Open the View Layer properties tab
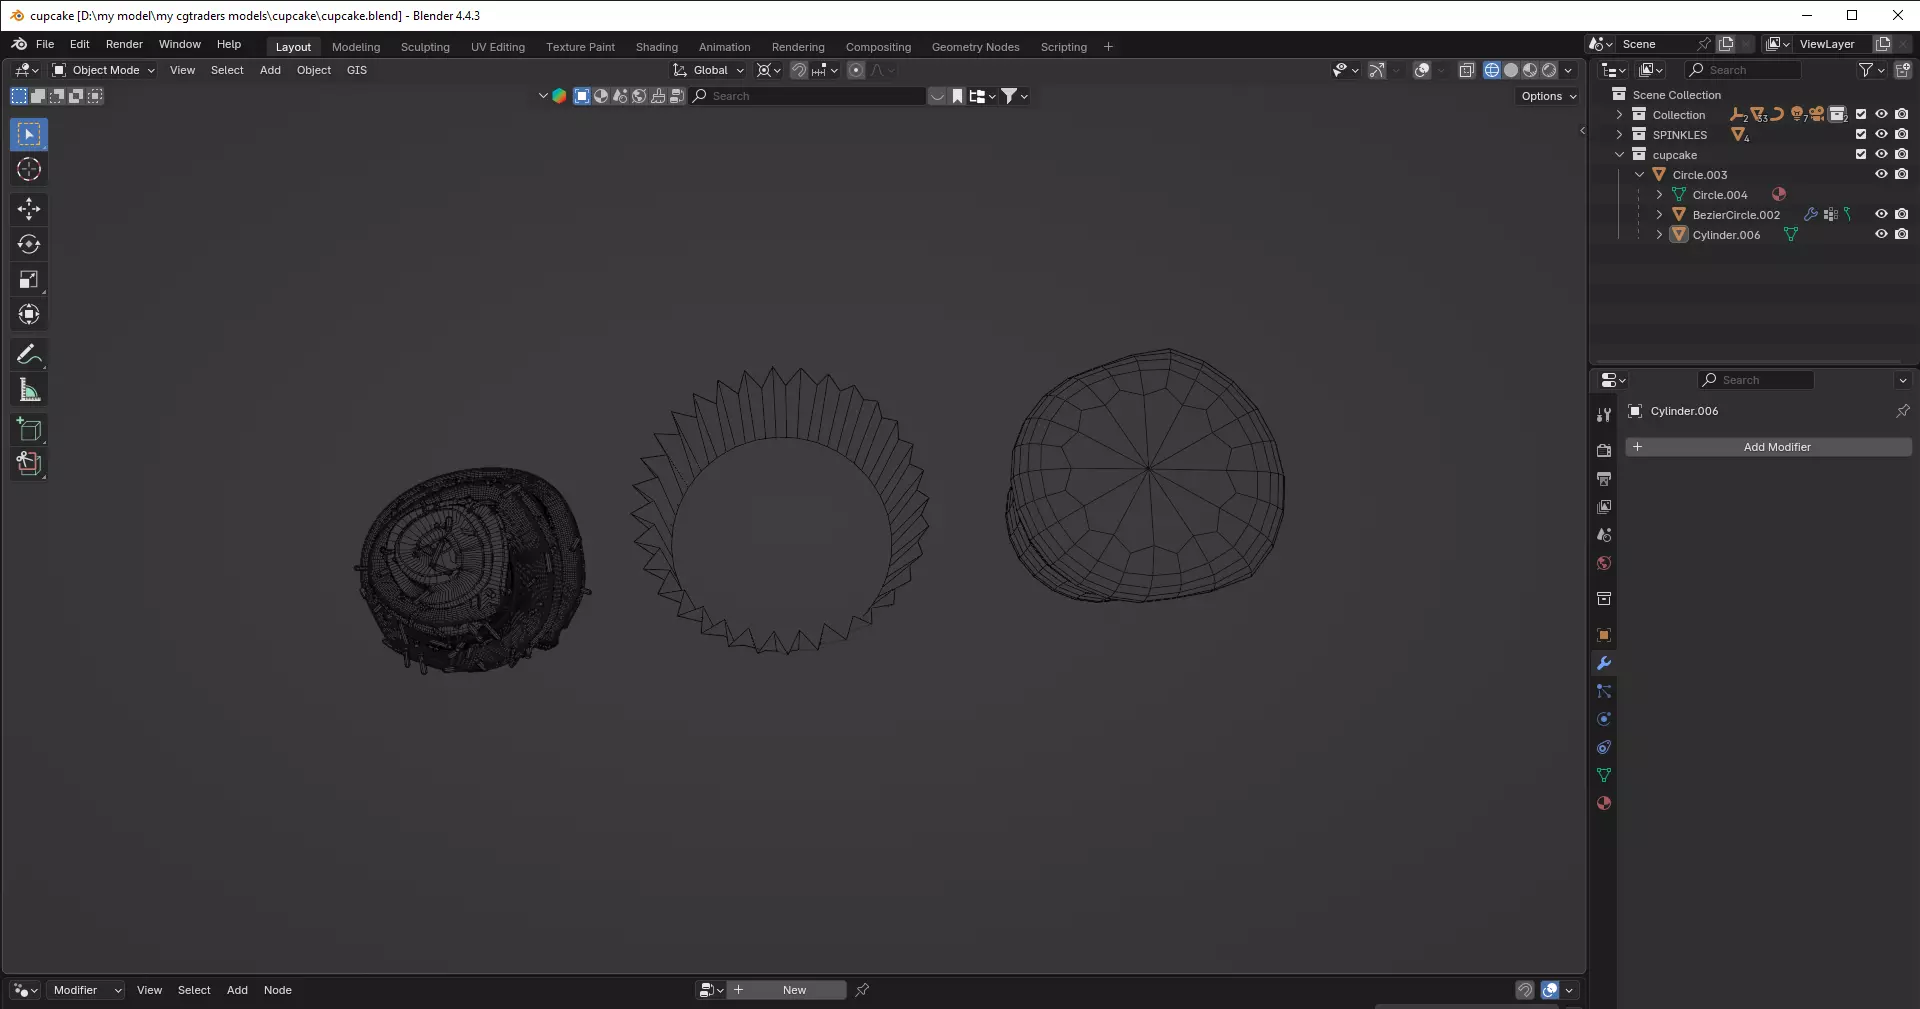 click(1604, 507)
